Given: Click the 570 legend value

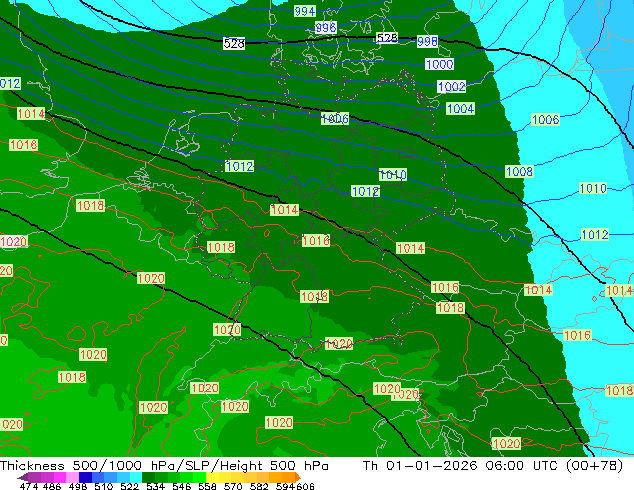Looking at the screenshot, I should [x=233, y=486].
